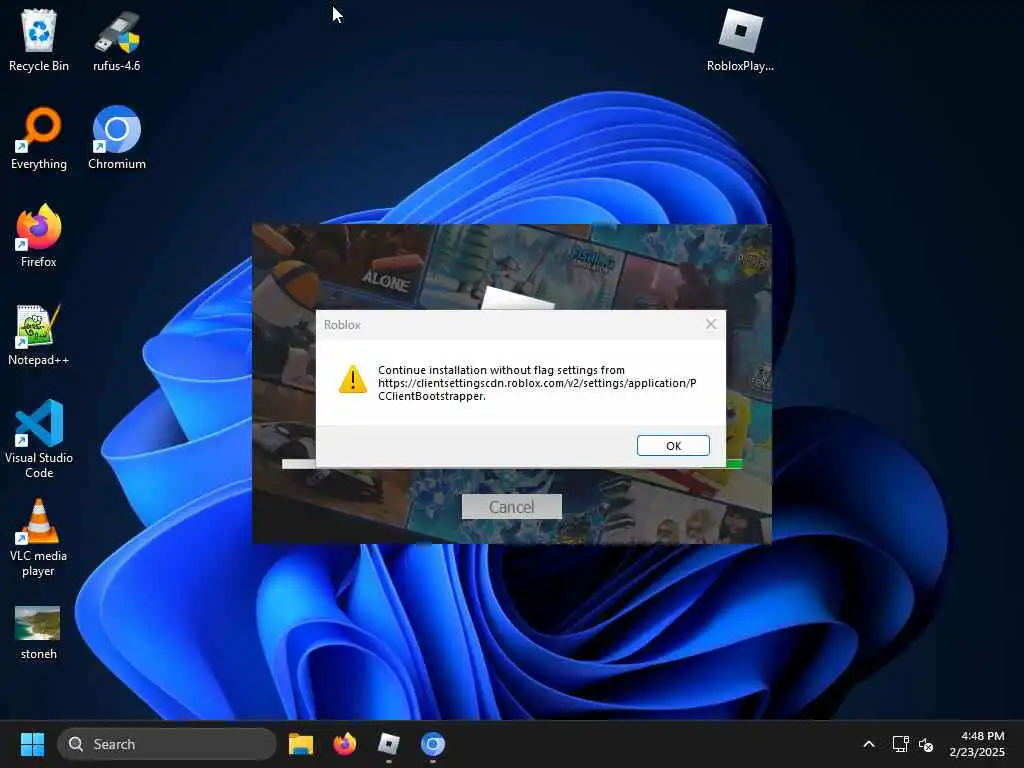Click the Roblox dialog title text

tap(342, 325)
